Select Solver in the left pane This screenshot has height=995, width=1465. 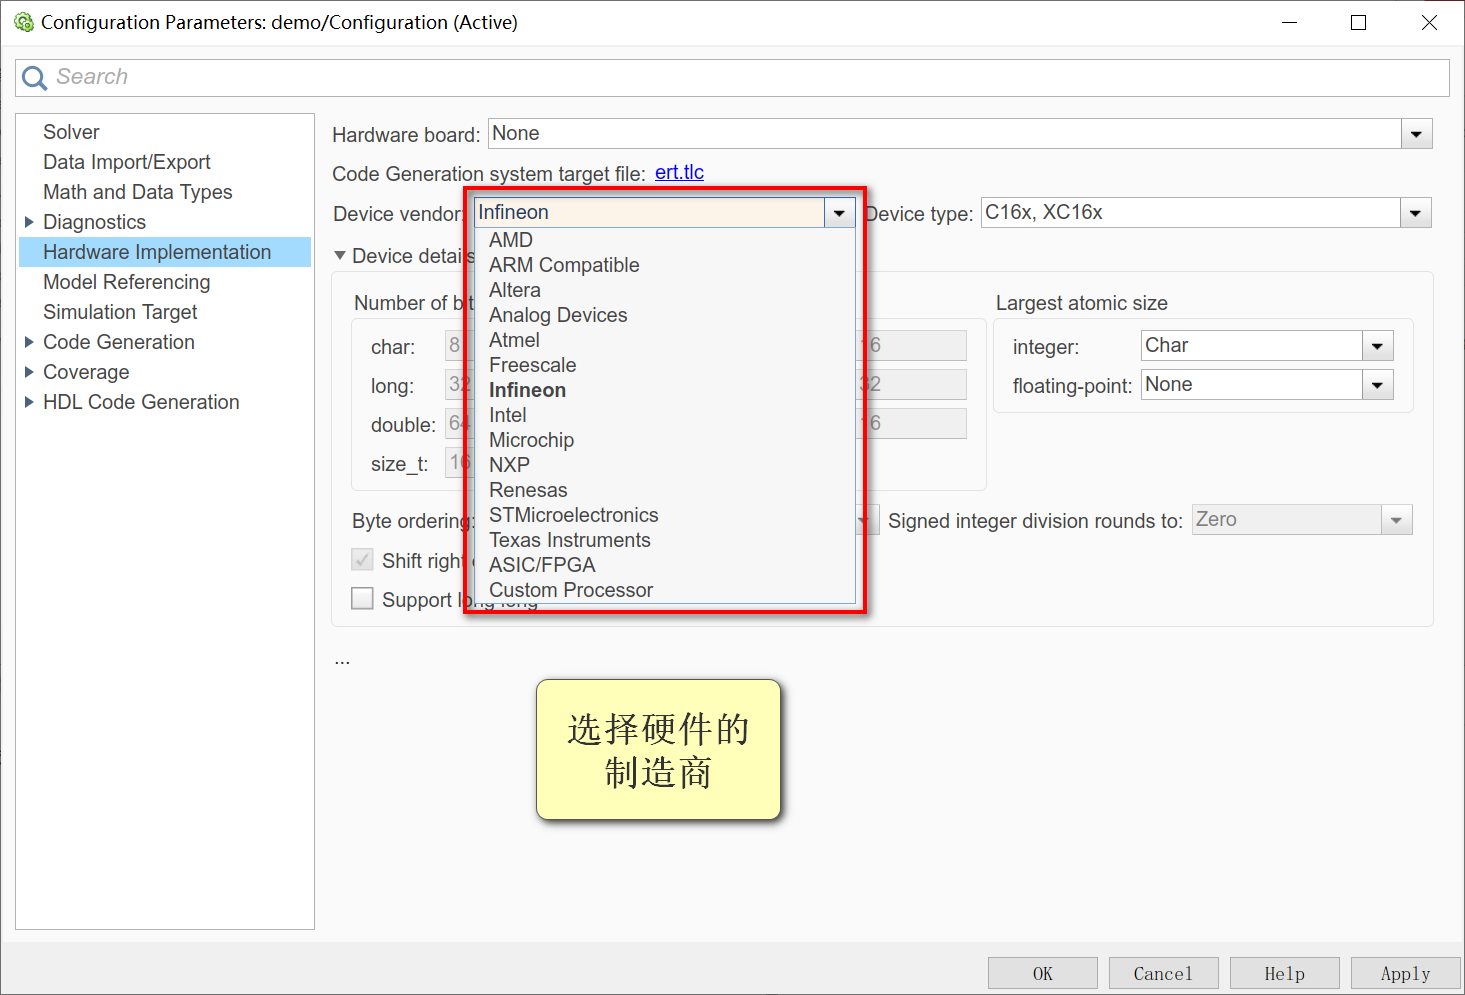pyautogui.click(x=71, y=132)
